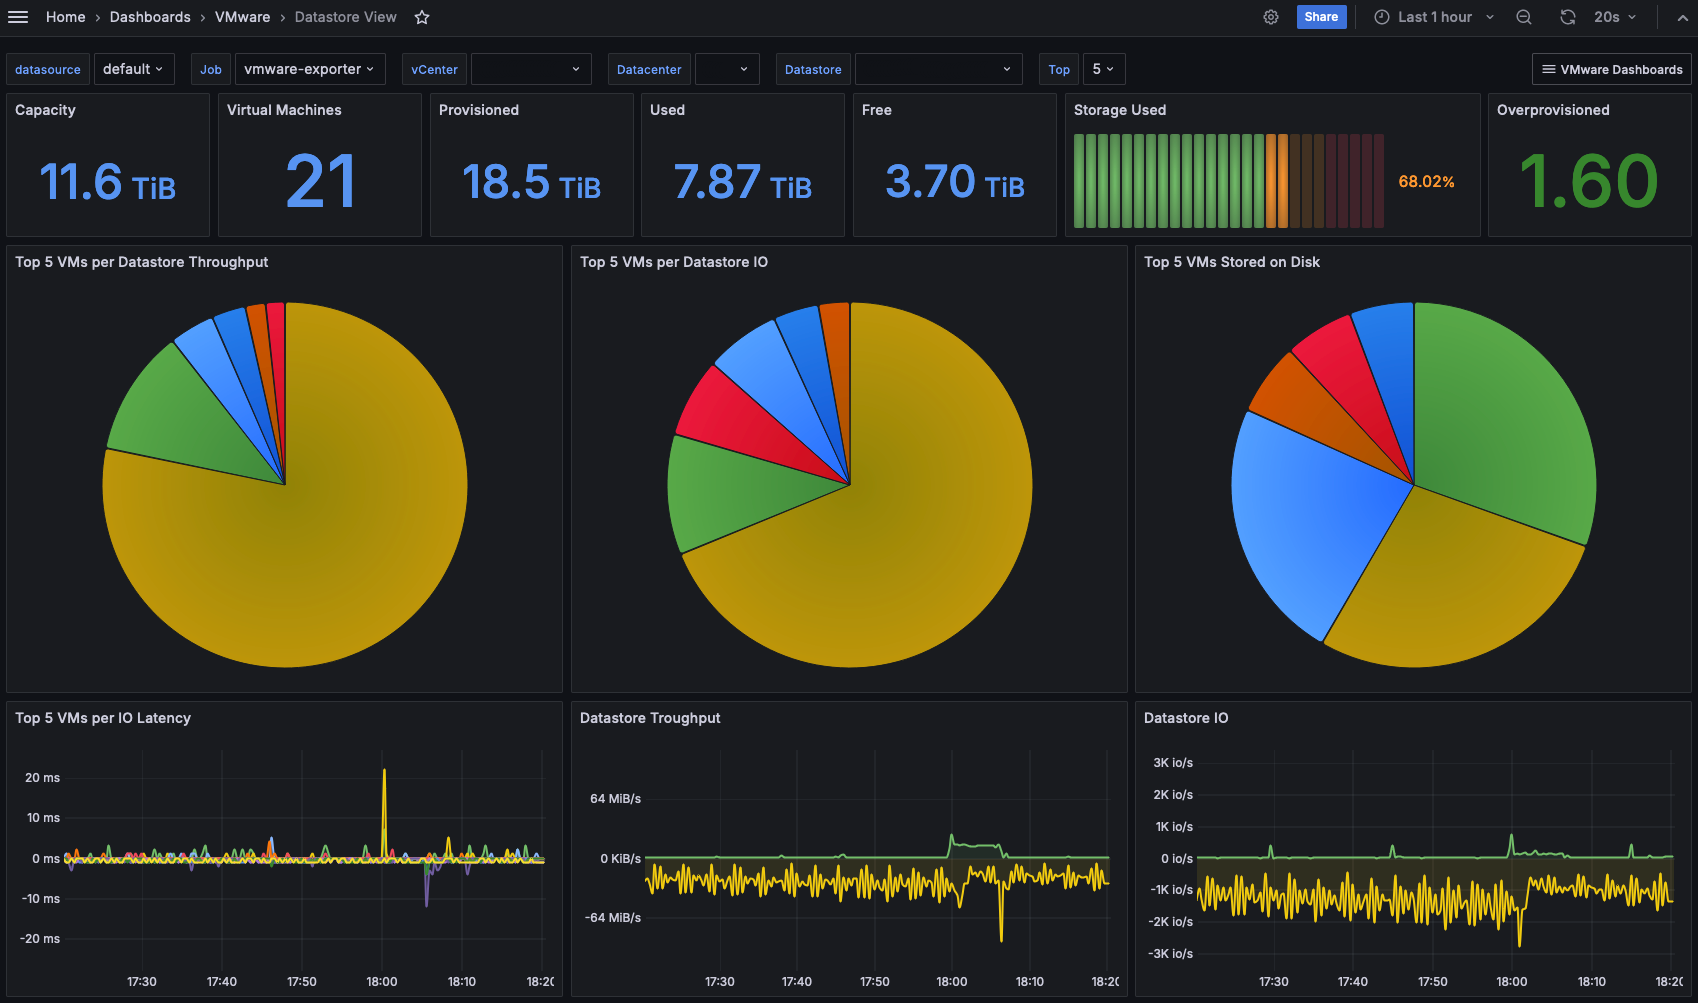Screen dimensions: 1698x1003
Task: Go to Dashboards breadcrumb
Action: 150,17
